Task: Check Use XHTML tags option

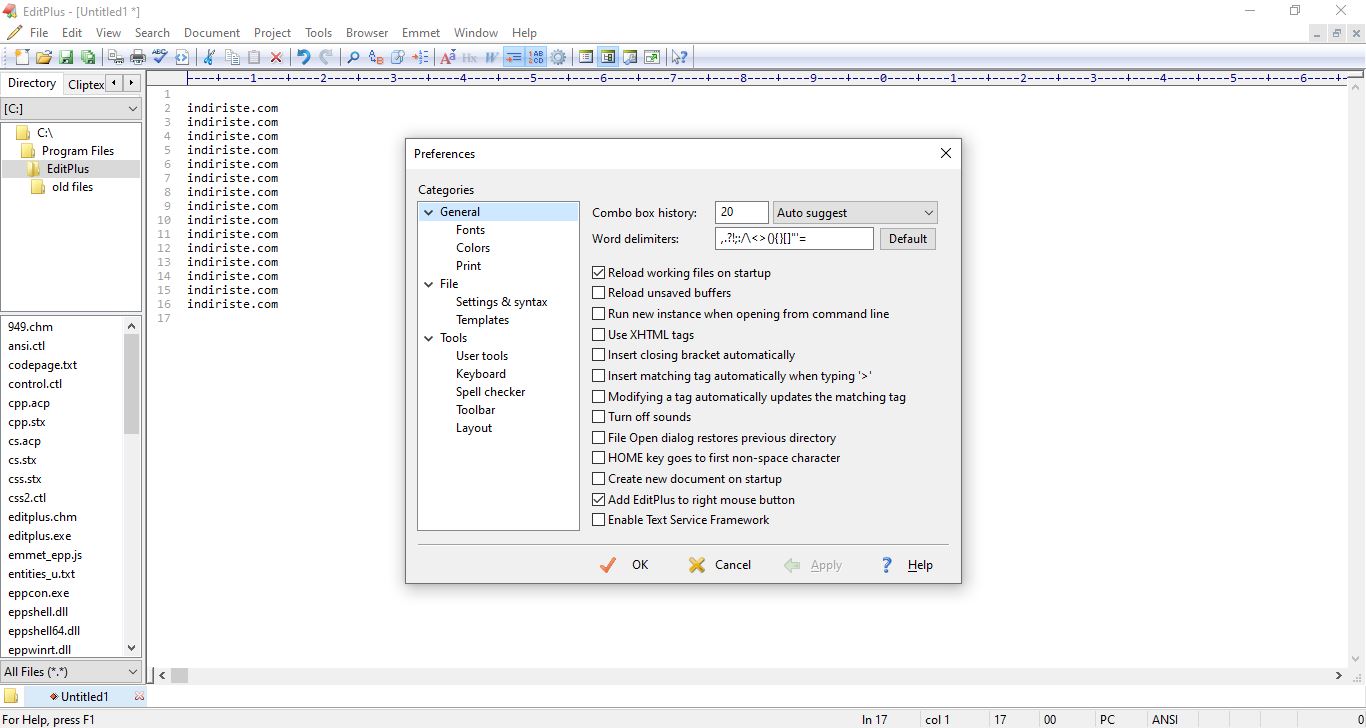Action: click(x=599, y=334)
